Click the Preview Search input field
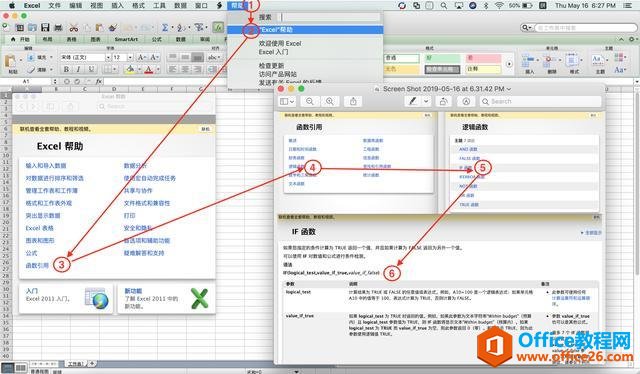This screenshot has width=640, height=374. coord(540,101)
